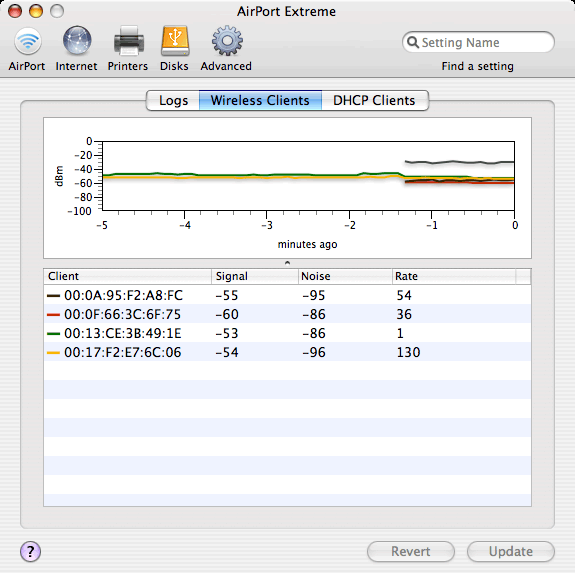
Task: Click noise value -95
Action: click(x=314, y=295)
